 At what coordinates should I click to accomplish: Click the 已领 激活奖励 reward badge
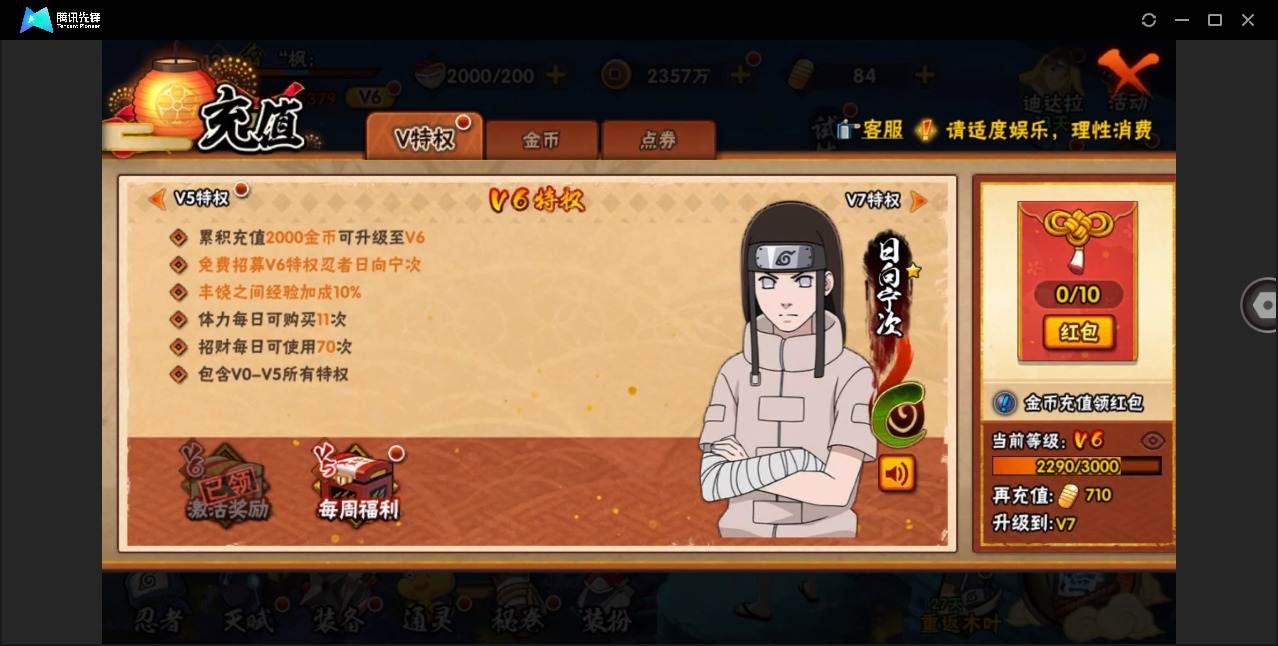228,484
